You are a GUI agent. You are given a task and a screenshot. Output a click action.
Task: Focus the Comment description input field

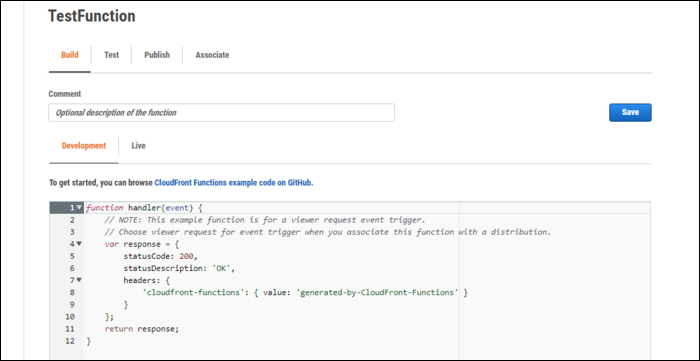pyautogui.click(x=221, y=113)
